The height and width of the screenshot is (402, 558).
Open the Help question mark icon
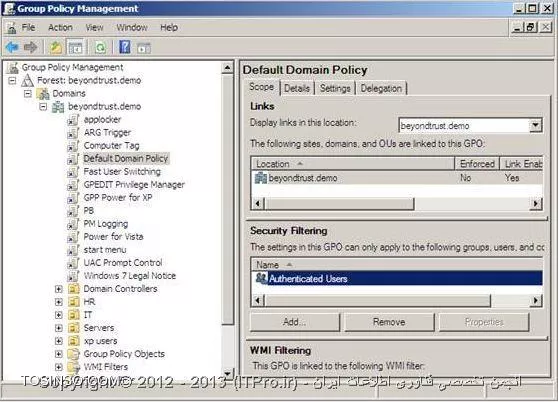coord(125,47)
